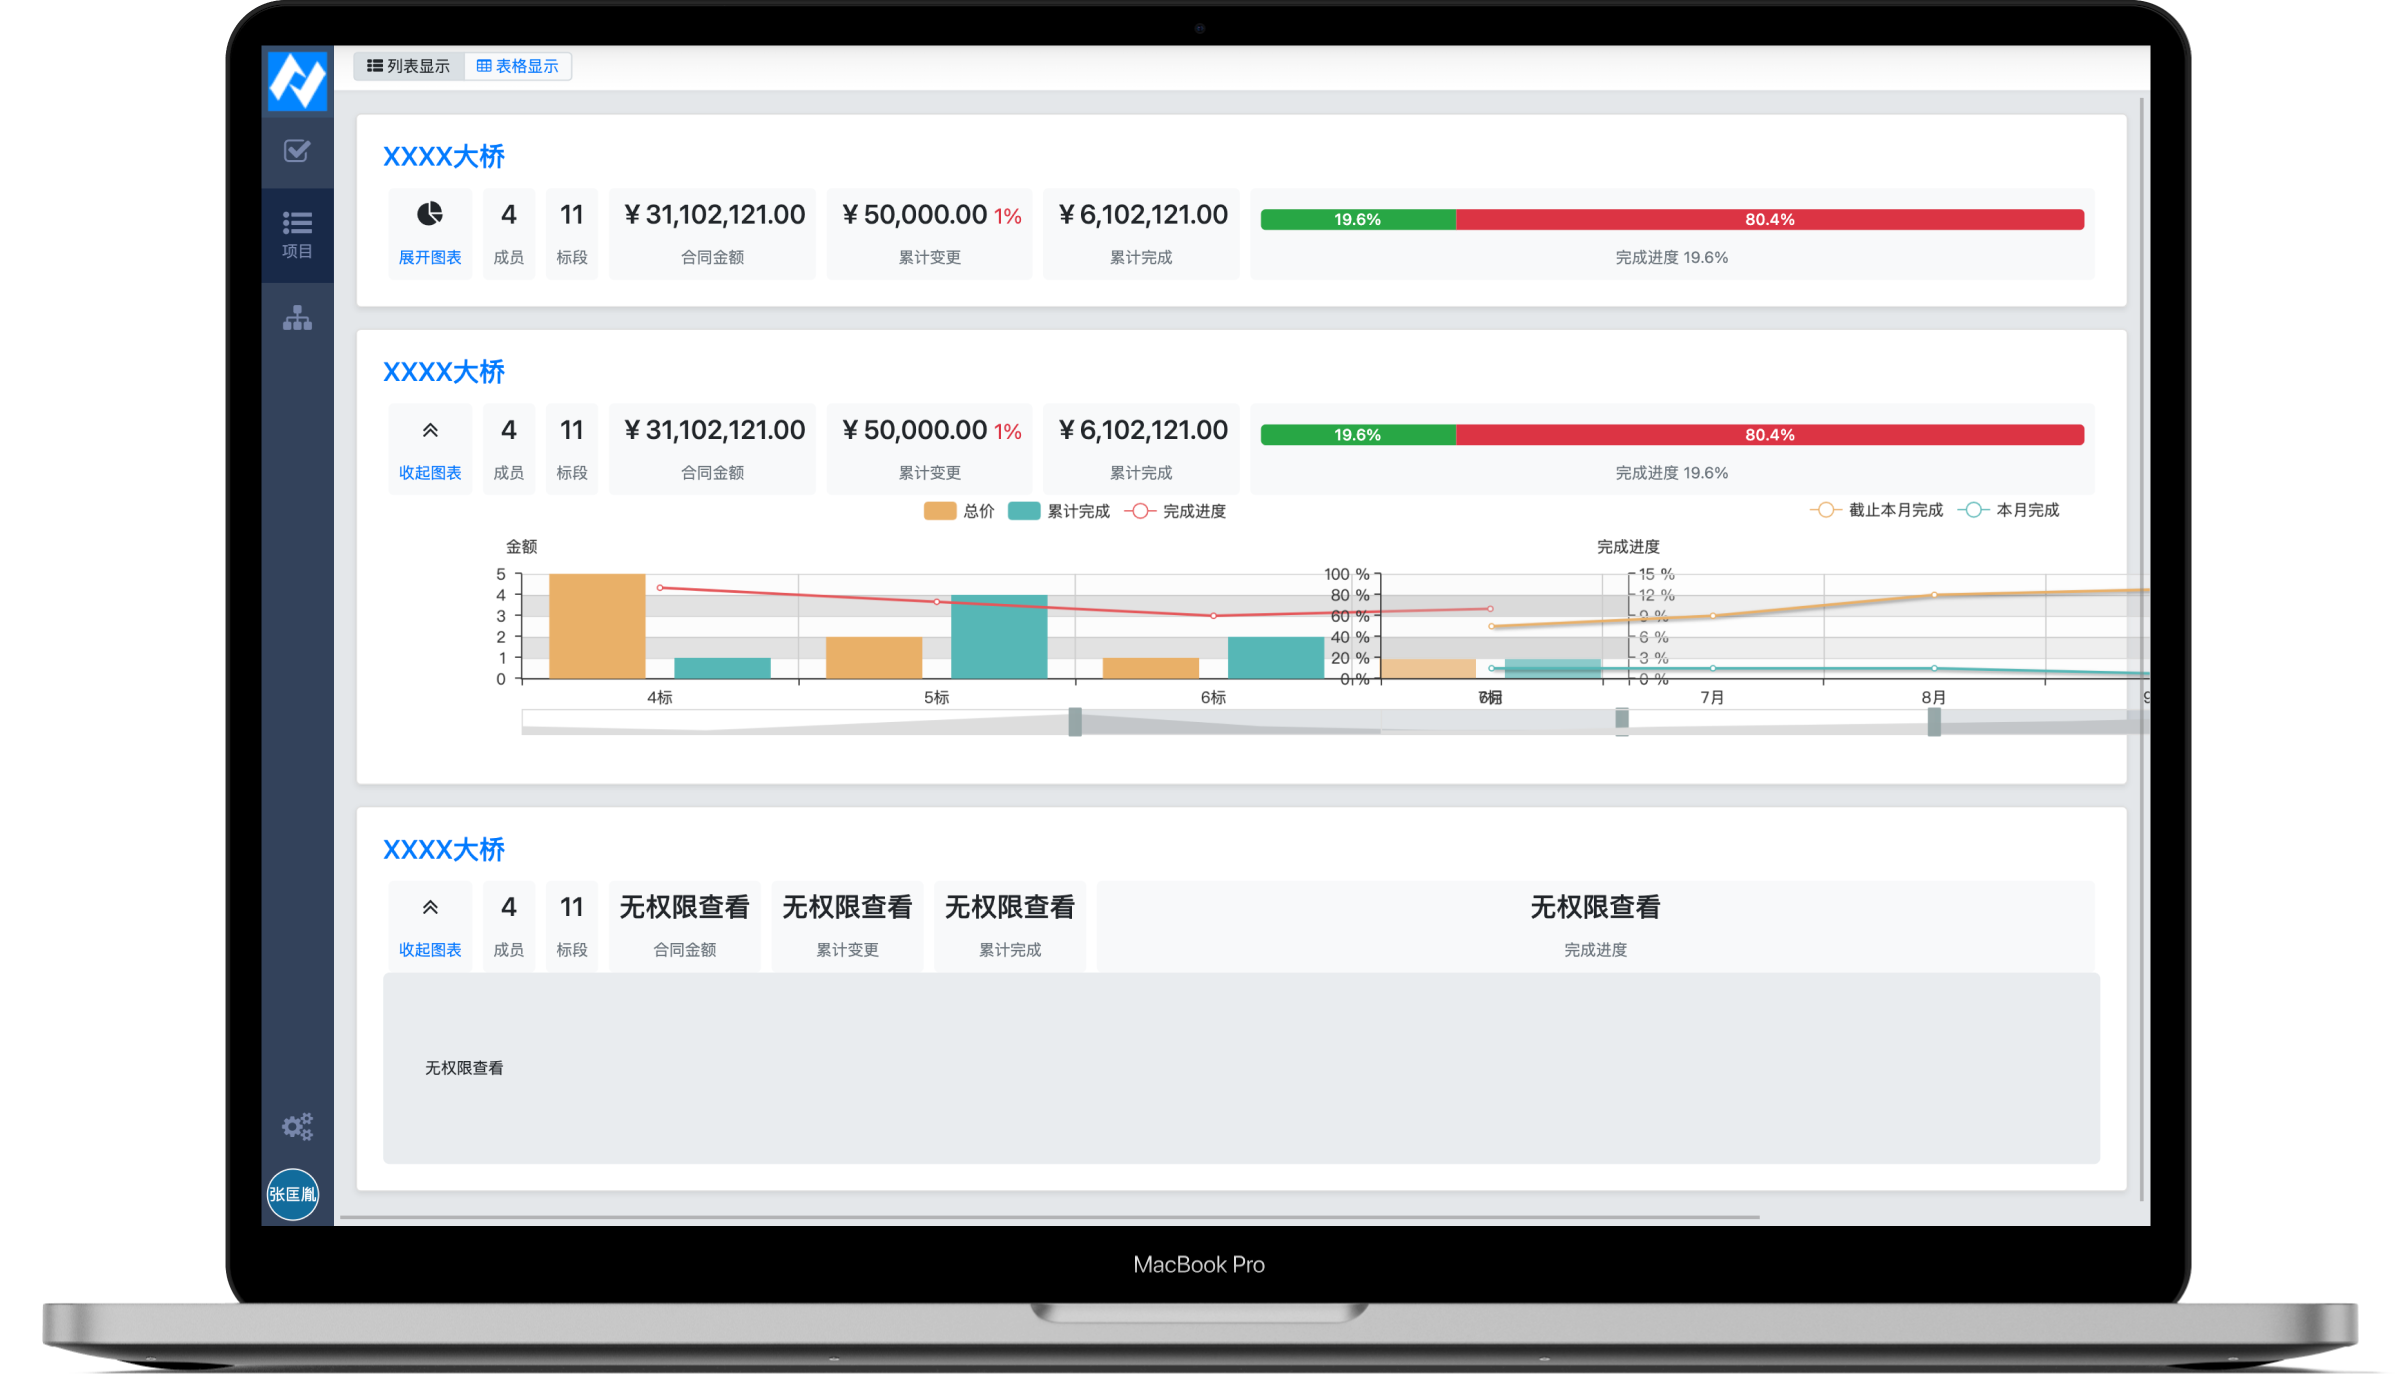The image size is (2401, 1376).
Task: Click 11 标段 tile in first card
Action: point(572,234)
